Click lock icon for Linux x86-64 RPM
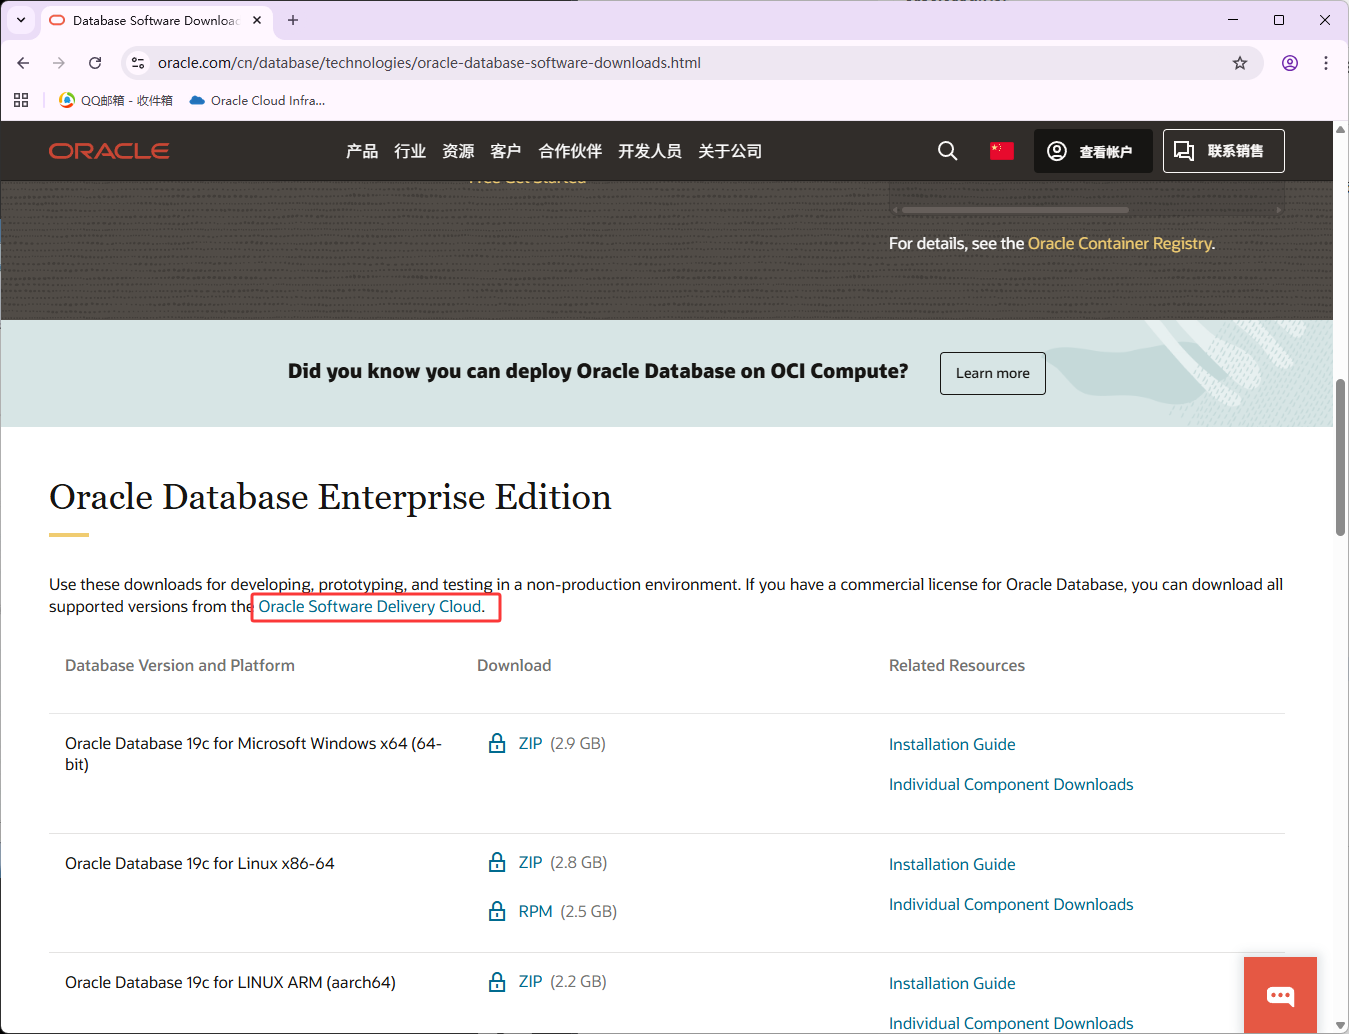The height and width of the screenshot is (1034, 1349). 497,911
